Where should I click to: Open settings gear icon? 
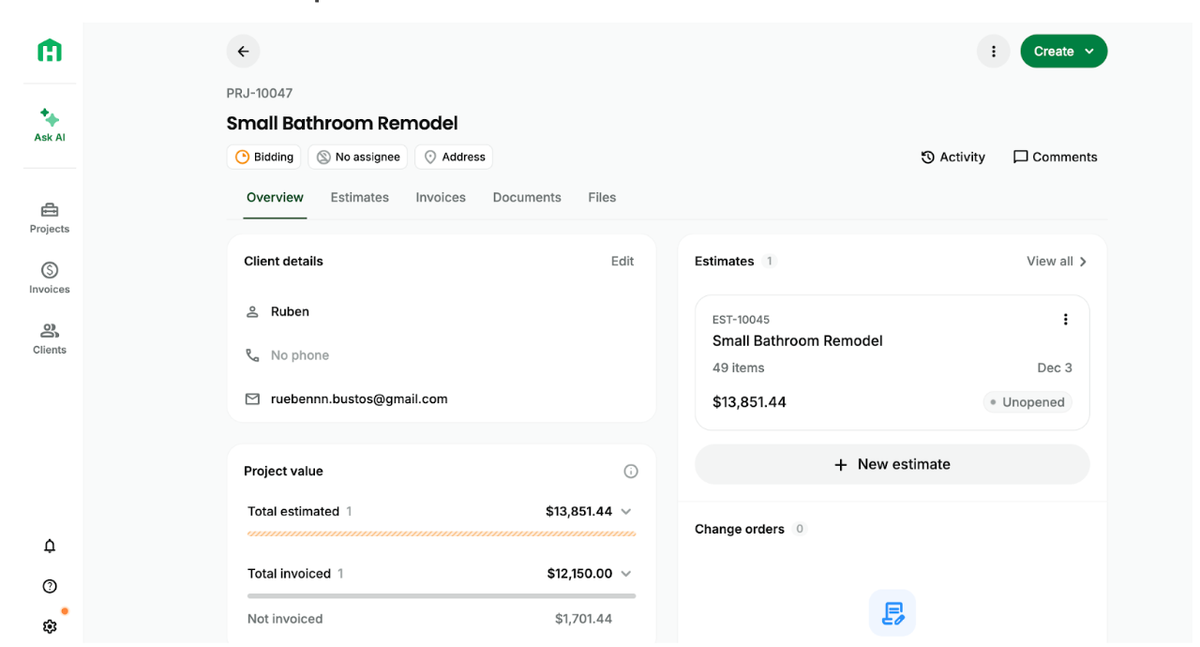pos(49,626)
